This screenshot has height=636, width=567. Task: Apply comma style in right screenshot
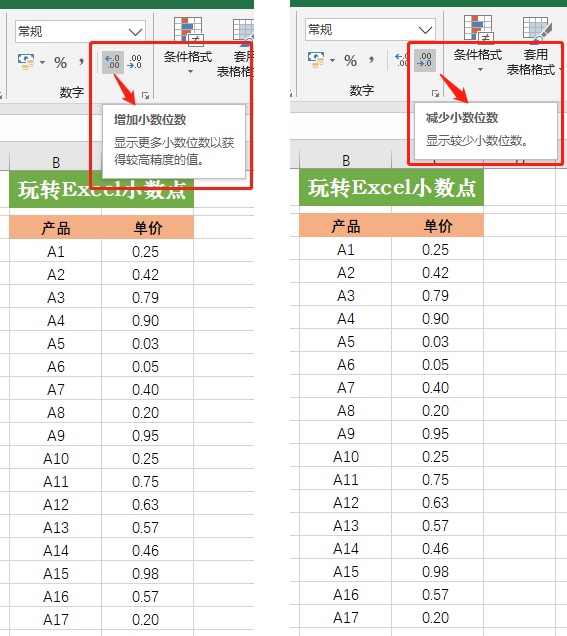tap(372, 60)
